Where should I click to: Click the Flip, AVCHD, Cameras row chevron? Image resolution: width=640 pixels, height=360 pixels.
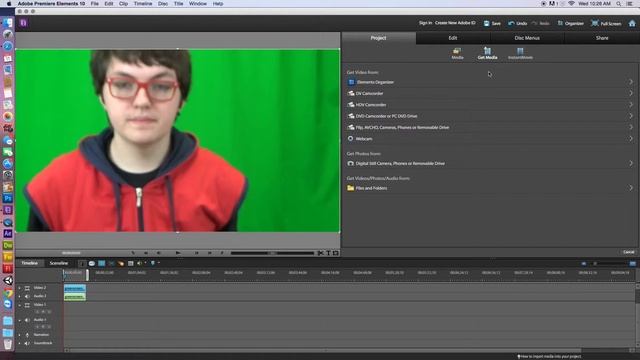click(631, 127)
